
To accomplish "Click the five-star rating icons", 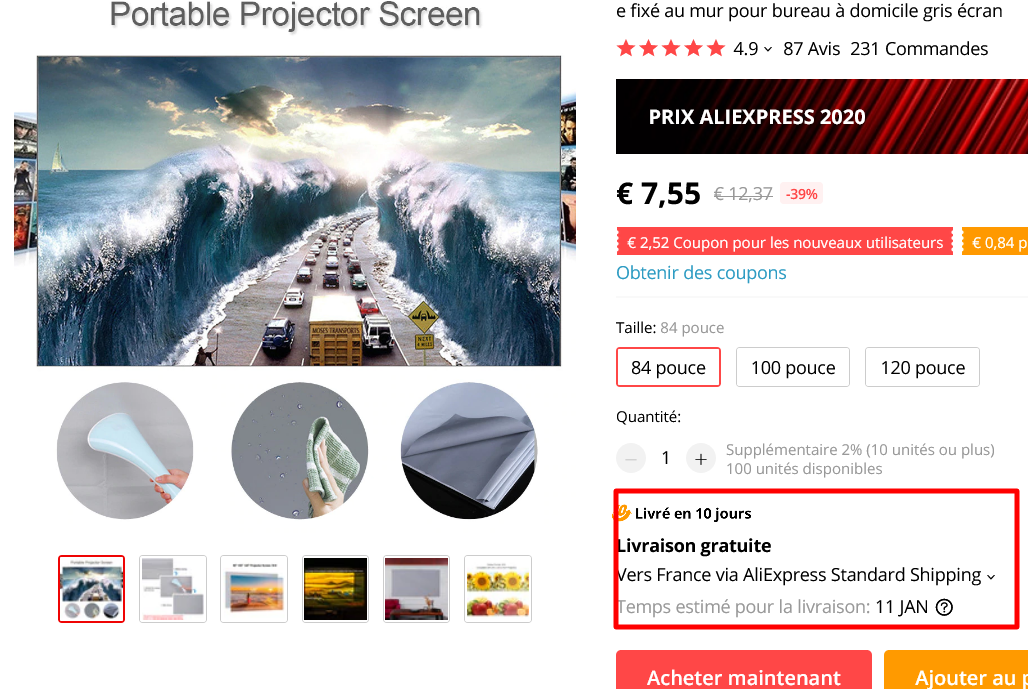I will pyautogui.click(x=671, y=49).
